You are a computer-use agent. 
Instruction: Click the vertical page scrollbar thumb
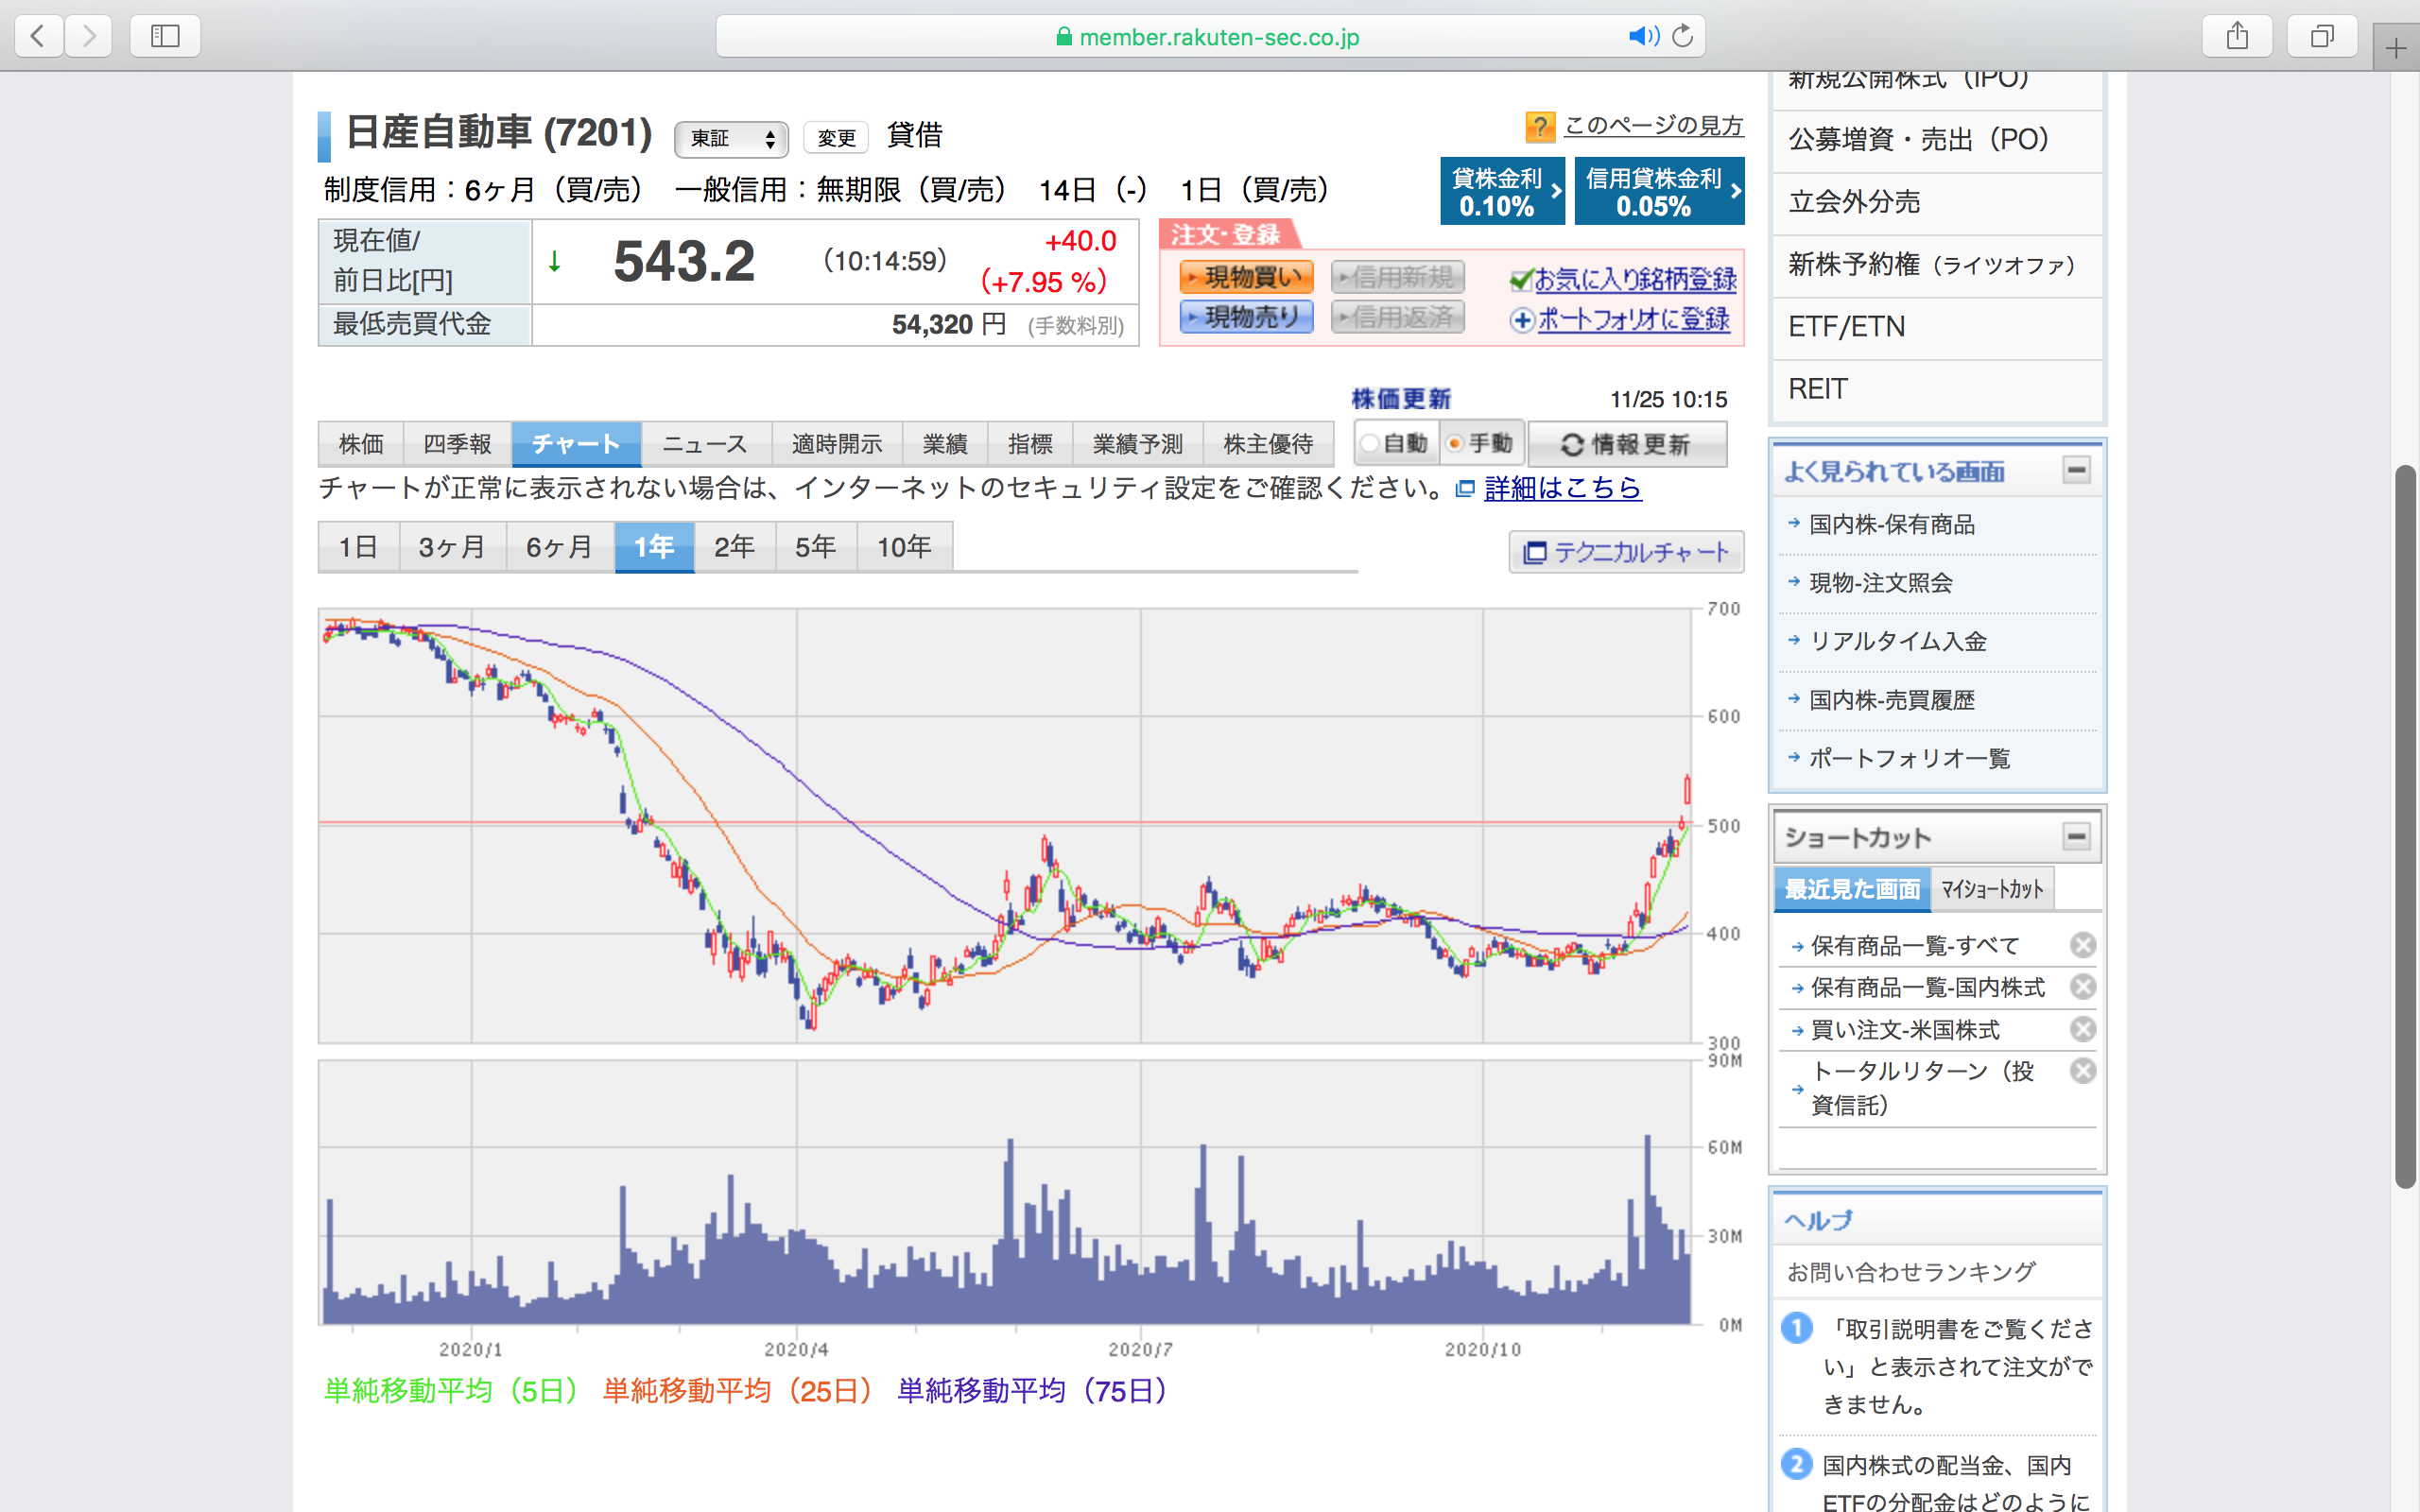tap(2406, 826)
